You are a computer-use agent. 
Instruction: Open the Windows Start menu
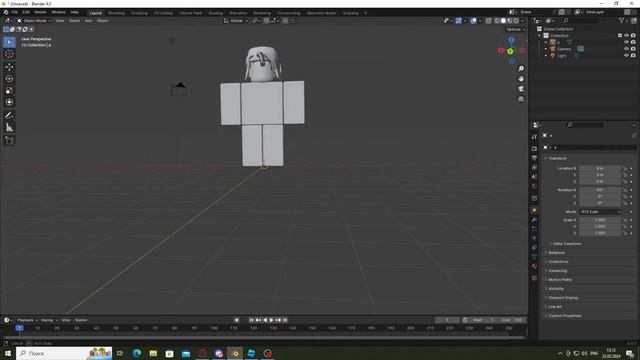8,353
